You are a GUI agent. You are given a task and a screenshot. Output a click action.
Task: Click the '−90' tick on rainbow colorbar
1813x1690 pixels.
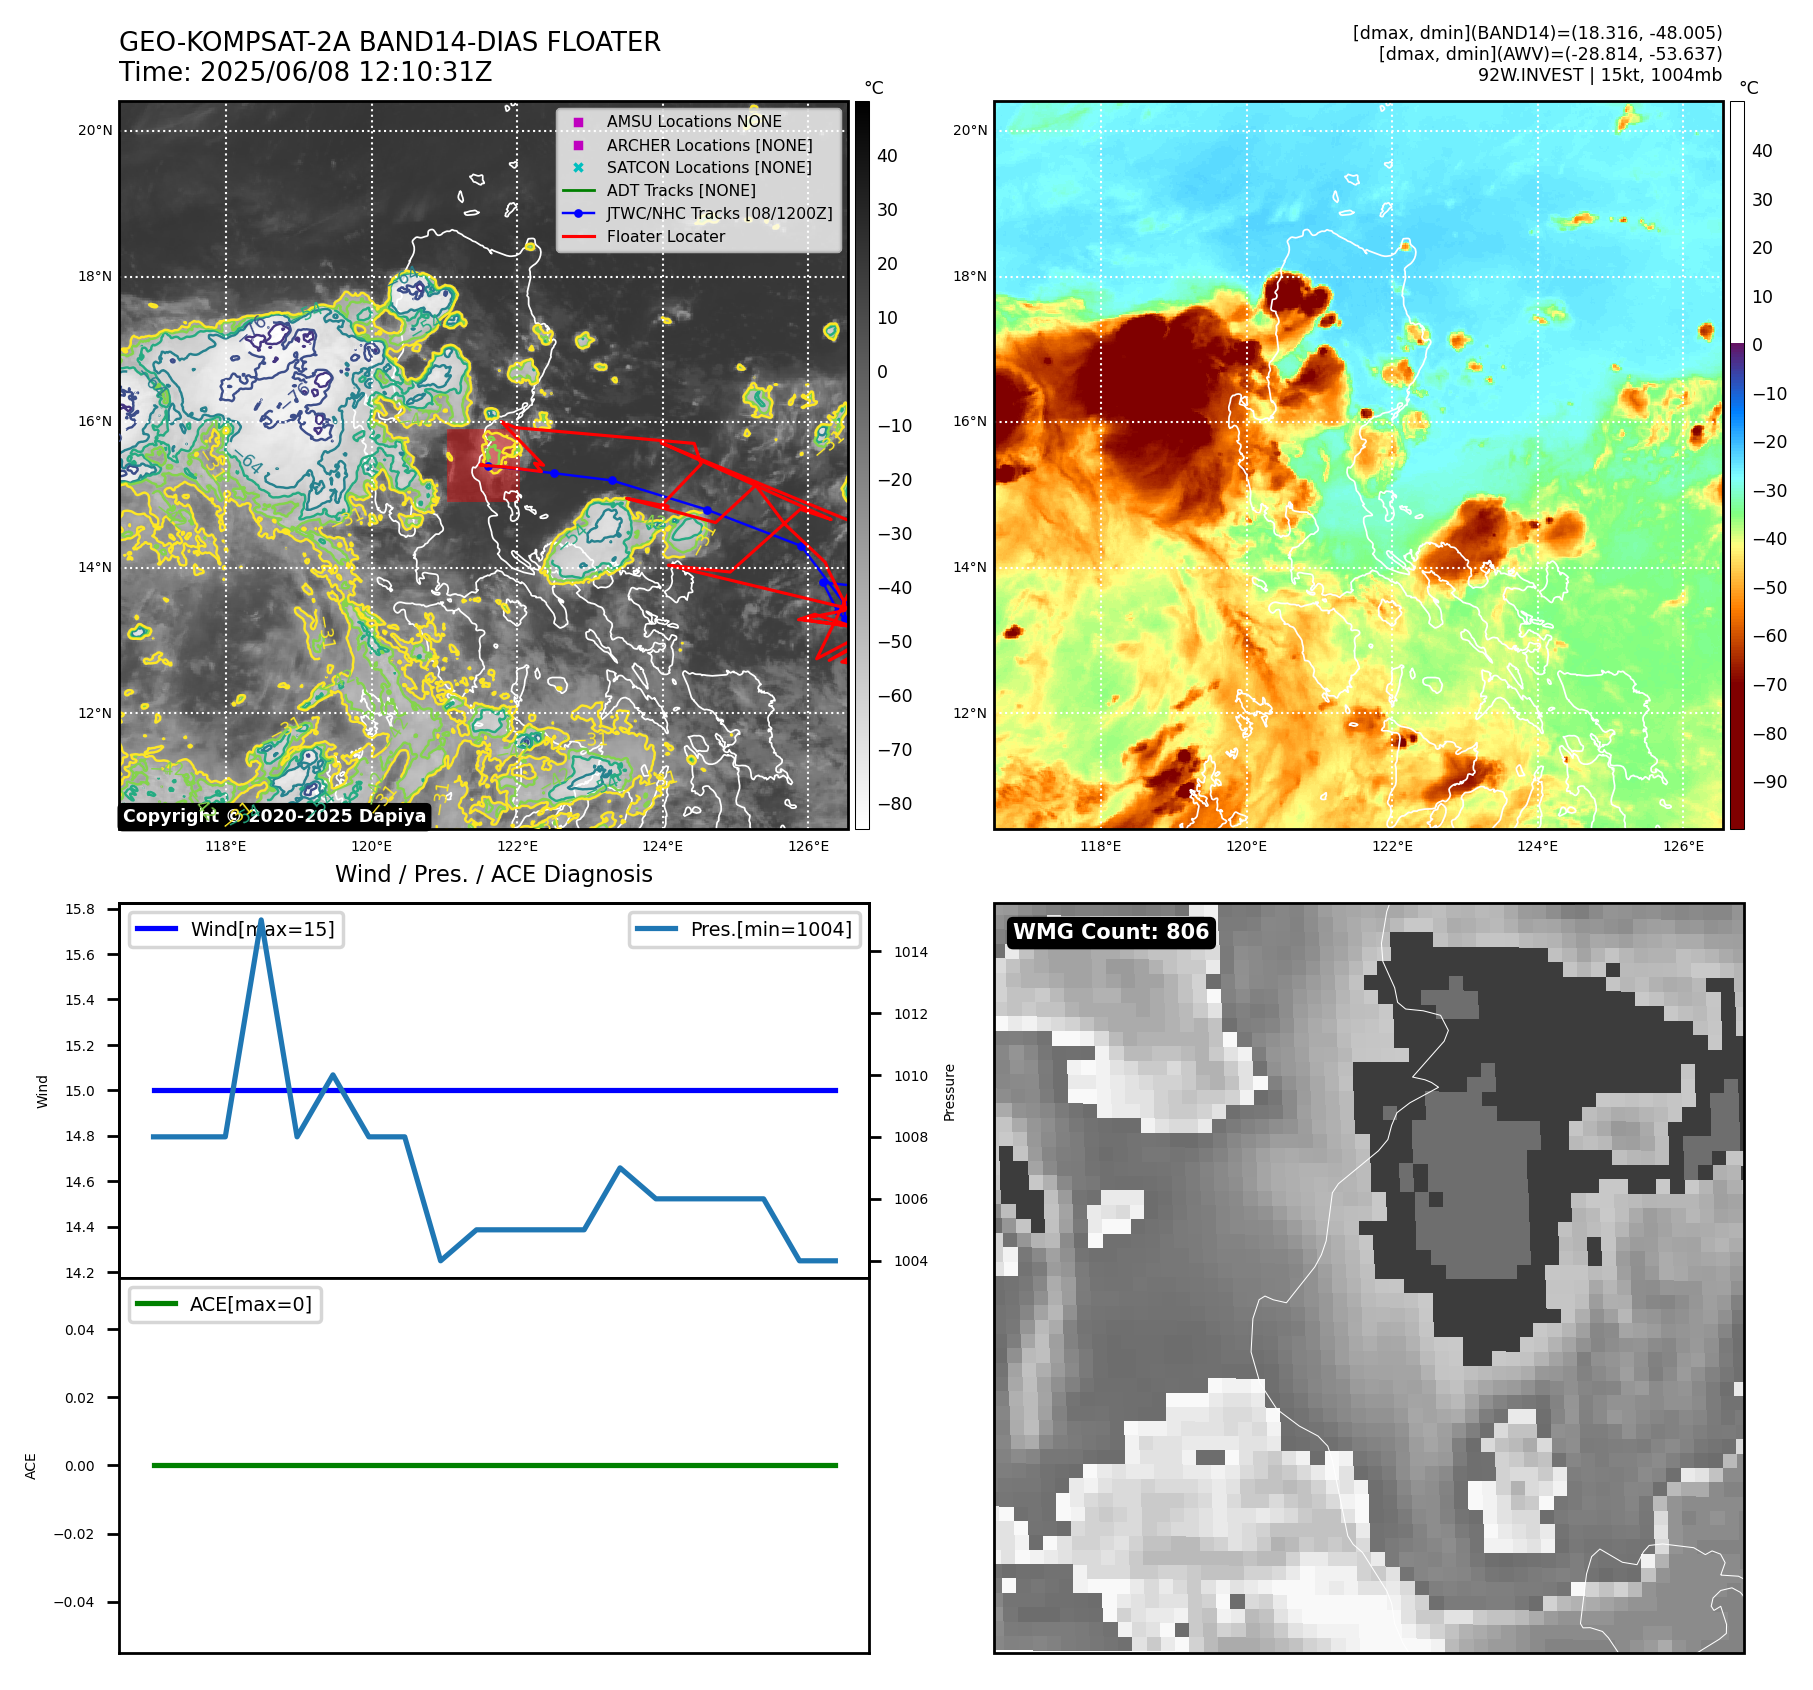point(1770,782)
